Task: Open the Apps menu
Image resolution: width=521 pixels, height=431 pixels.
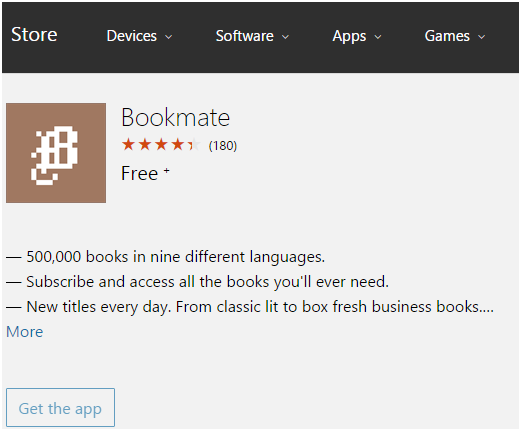Action: [x=357, y=36]
